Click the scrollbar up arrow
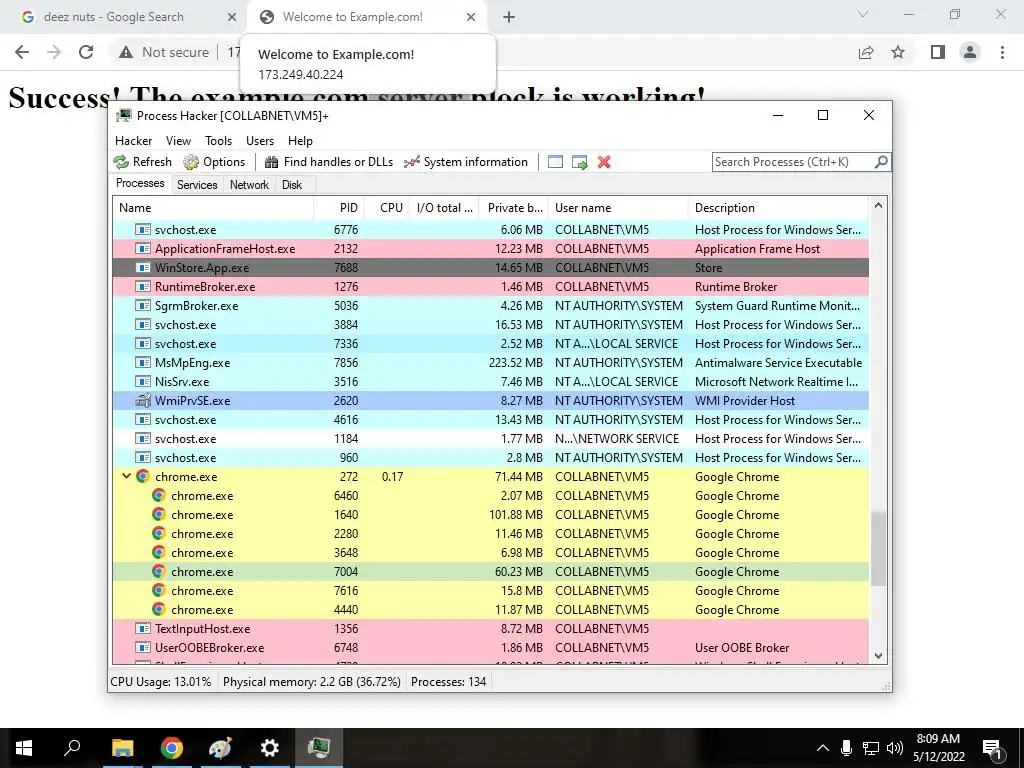Image resolution: width=1024 pixels, height=768 pixels. click(x=878, y=206)
